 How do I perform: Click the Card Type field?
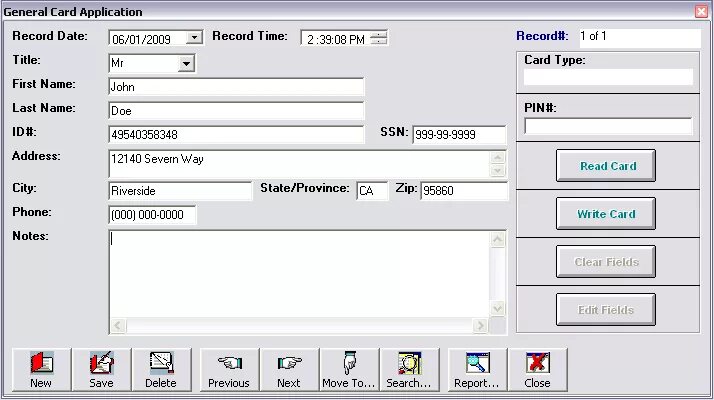[608, 77]
